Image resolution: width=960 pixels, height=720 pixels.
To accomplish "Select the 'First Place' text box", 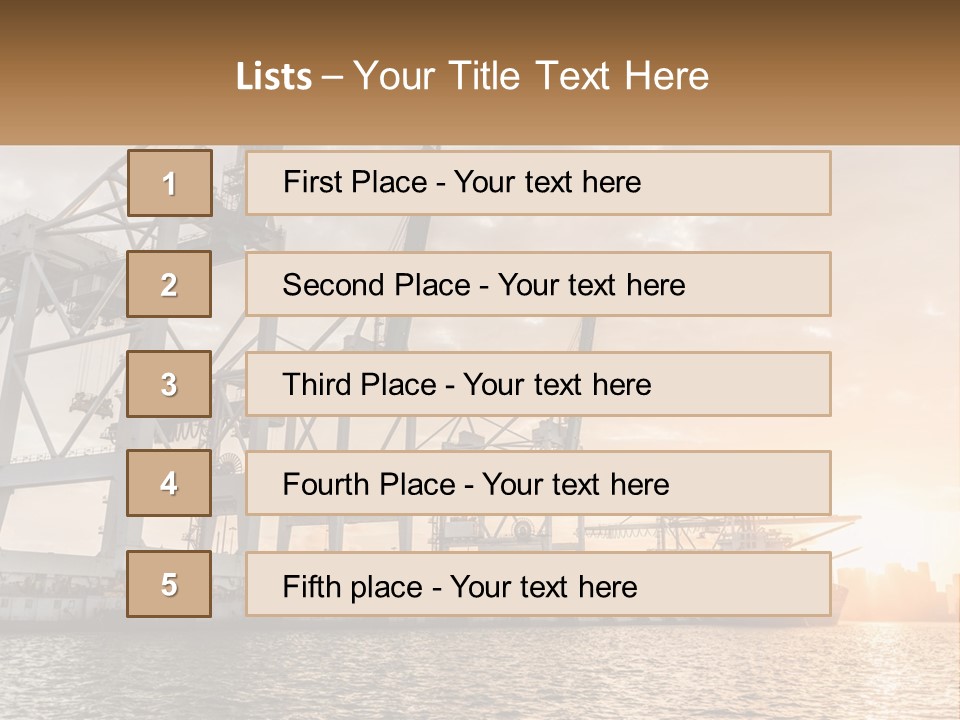I will point(538,183).
